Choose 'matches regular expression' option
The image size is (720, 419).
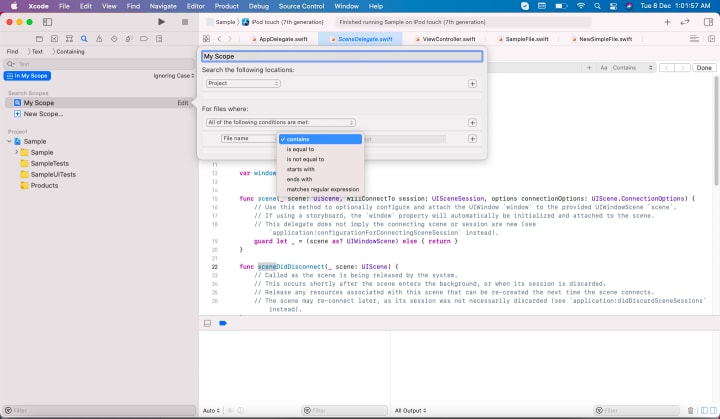320,189
